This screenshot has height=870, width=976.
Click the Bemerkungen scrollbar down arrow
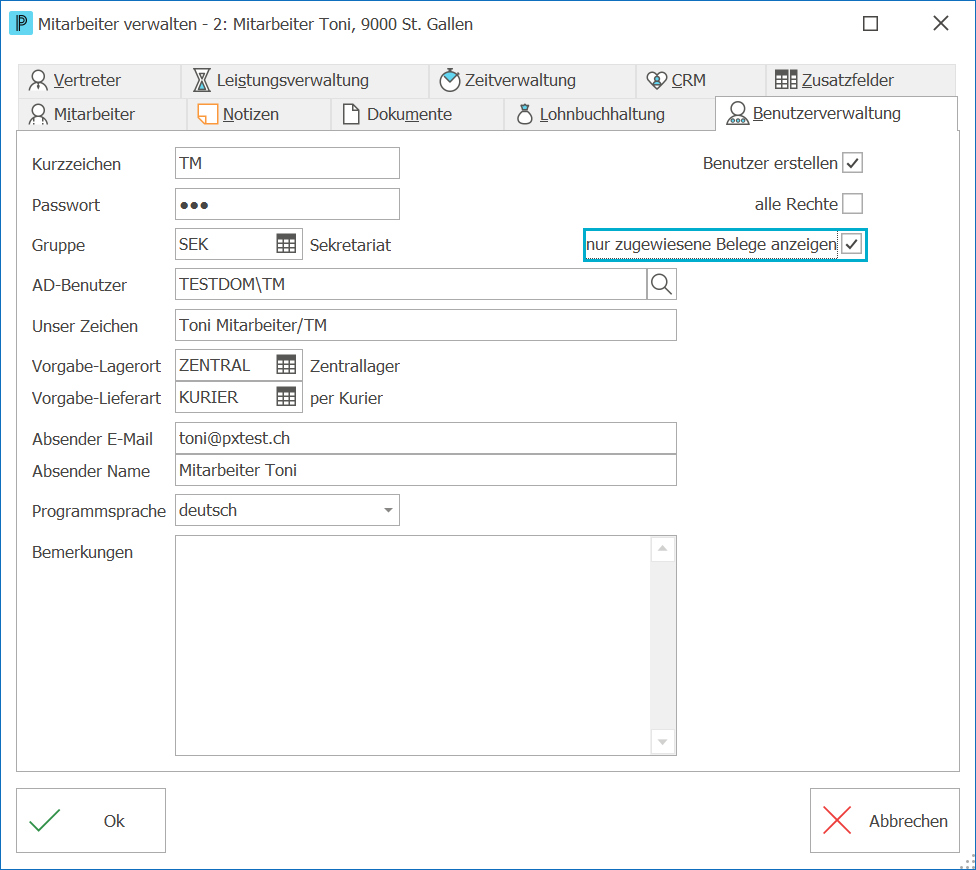point(662,742)
